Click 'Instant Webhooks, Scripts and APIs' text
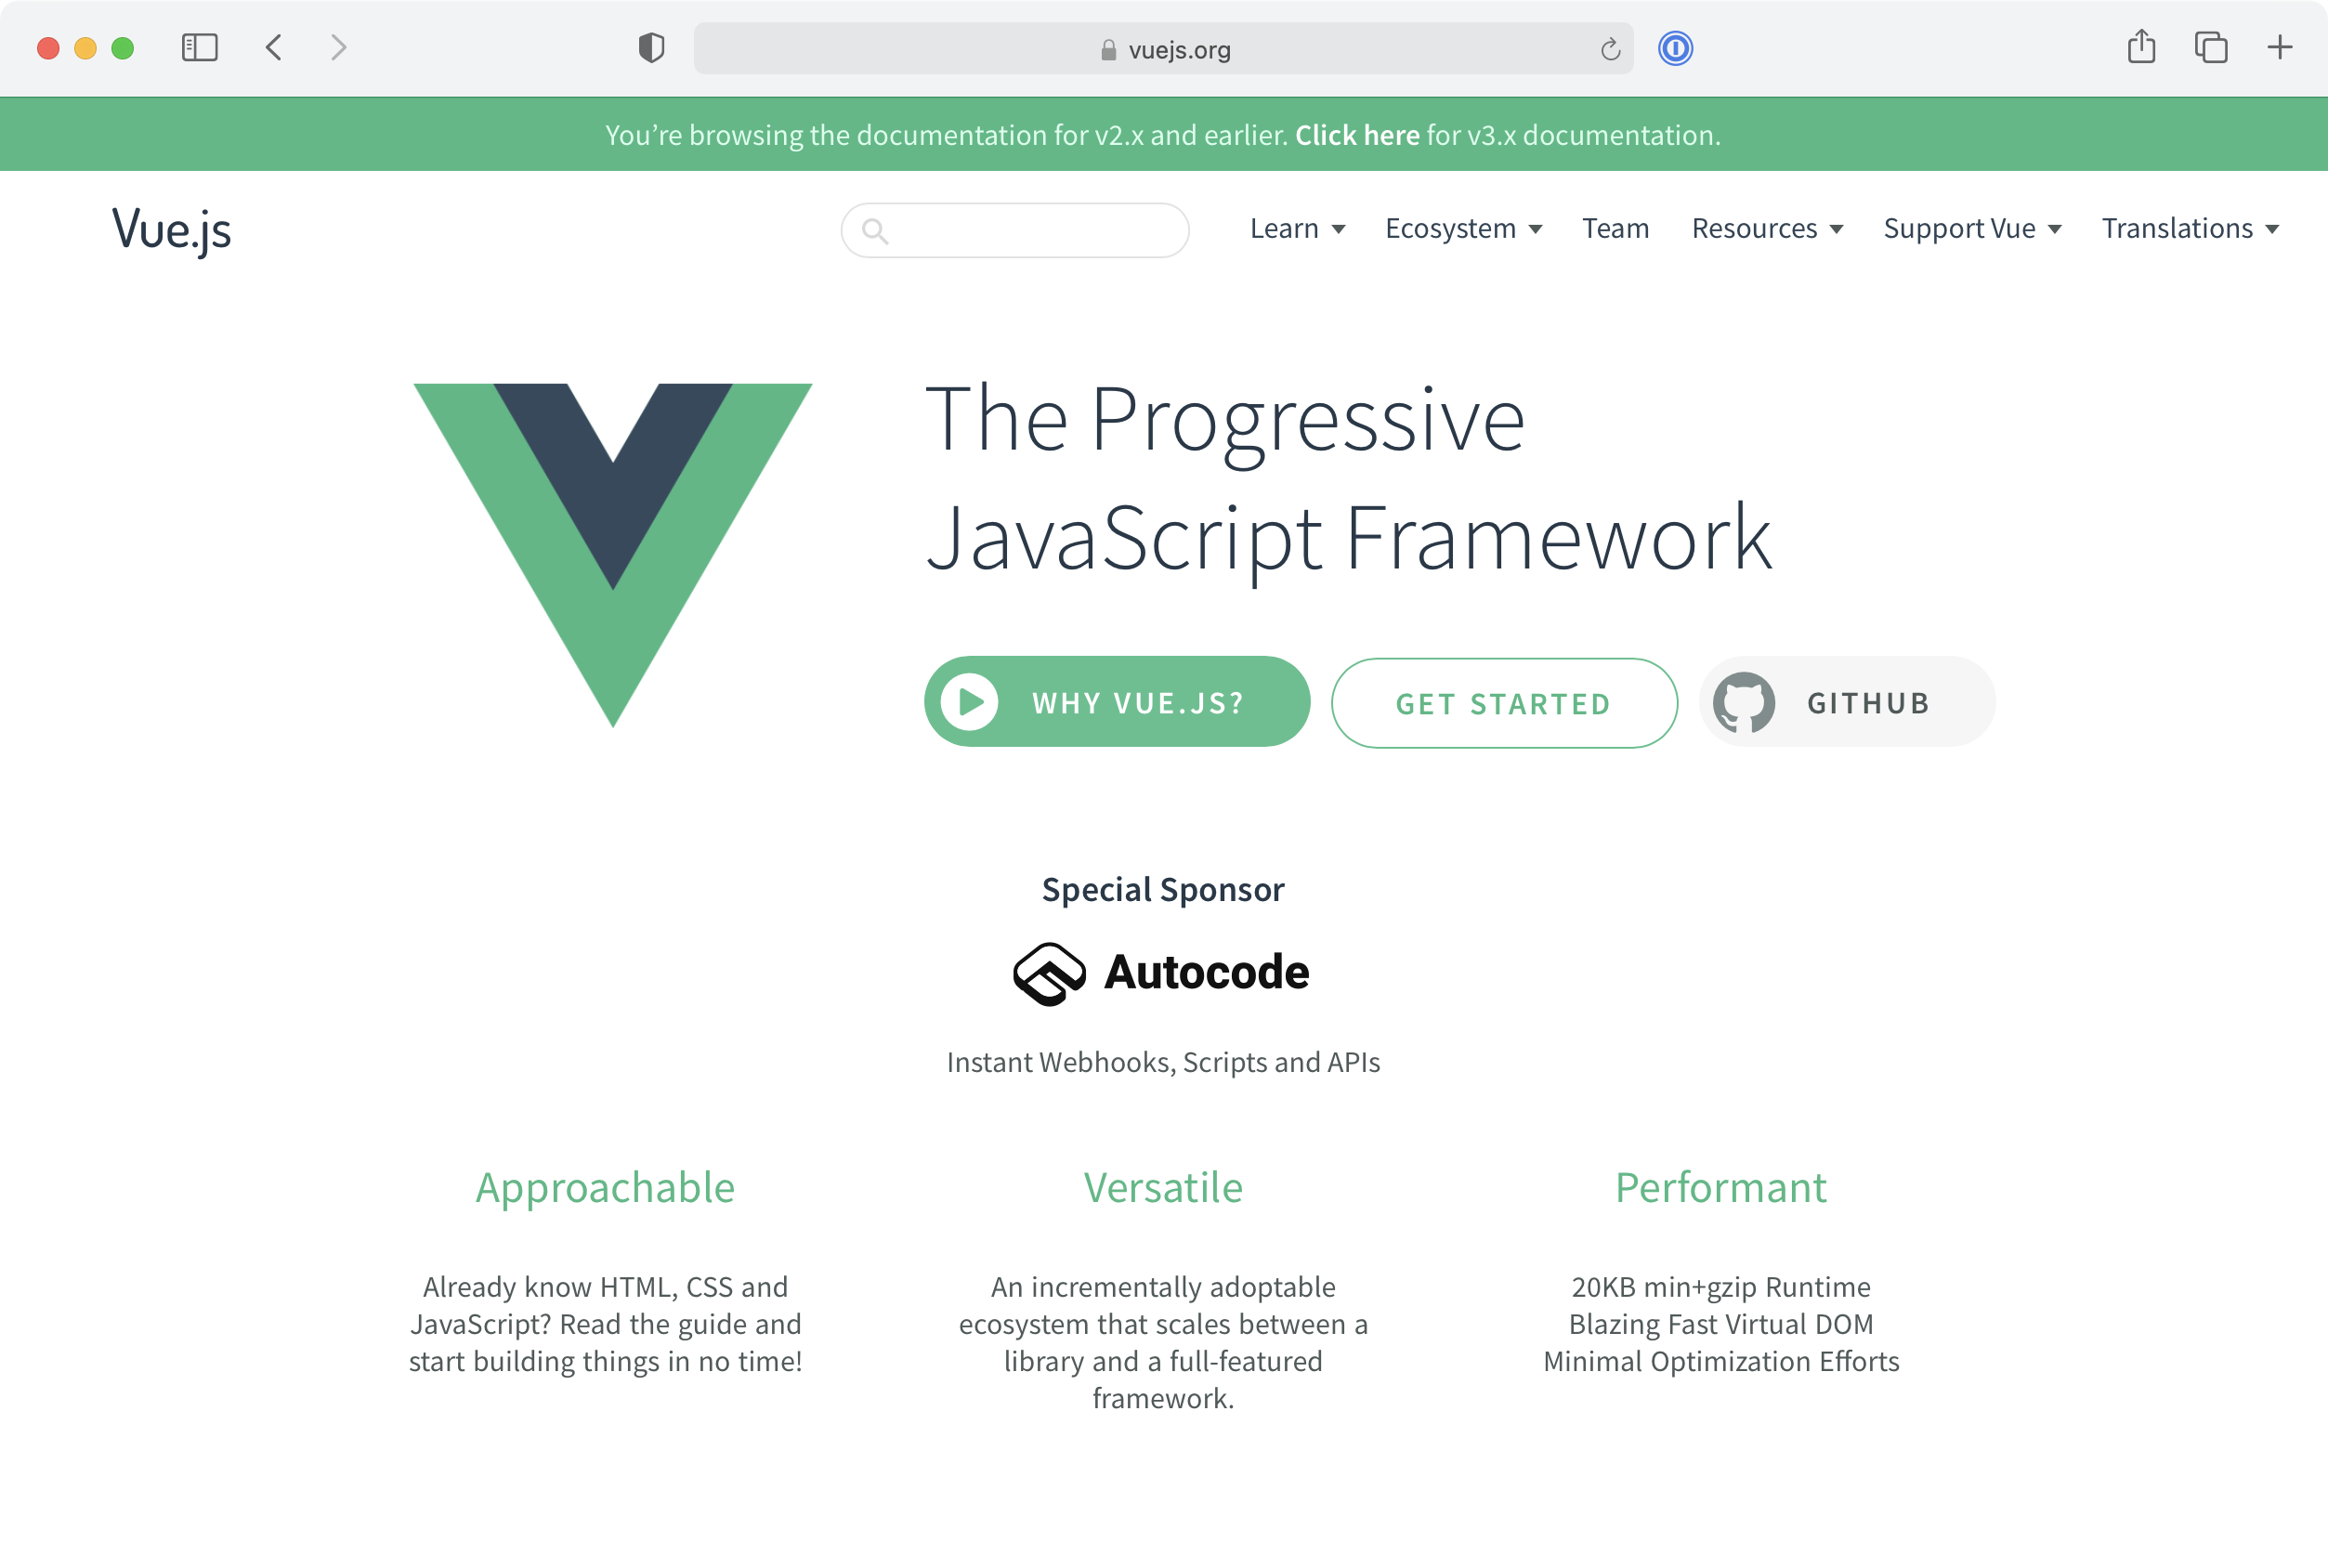This screenshot has height=1568, width=2328. tap(1163, 1062)
